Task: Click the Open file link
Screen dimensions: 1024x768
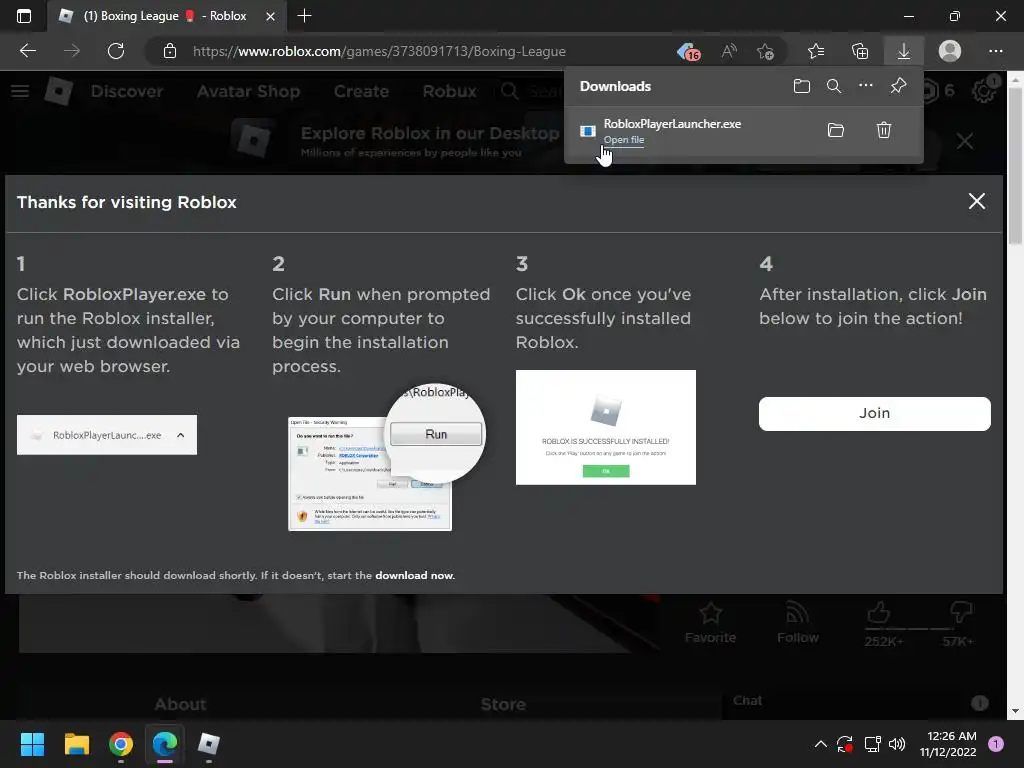Action: [x=624, y=140]
